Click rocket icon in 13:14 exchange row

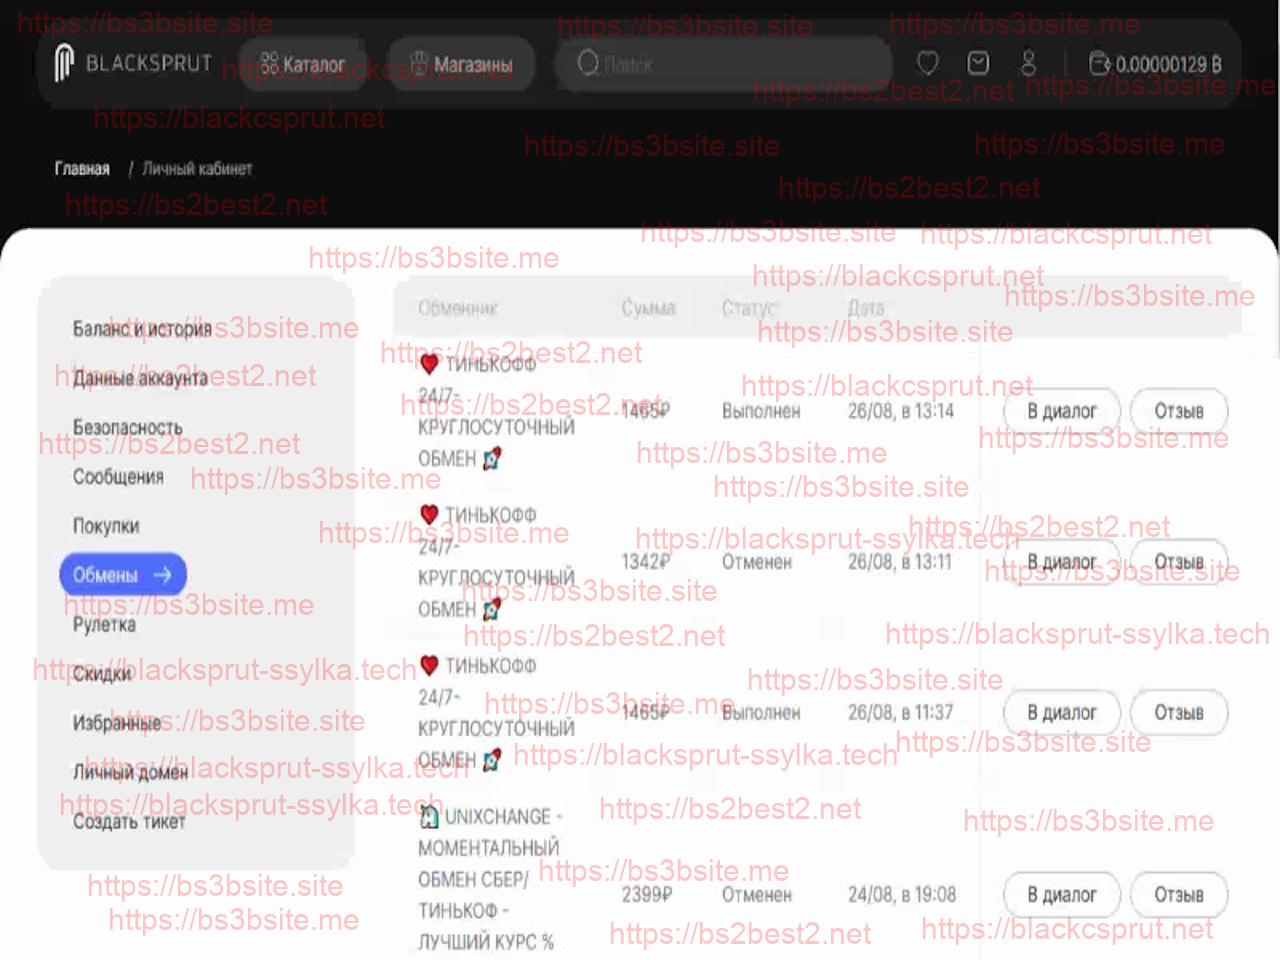click(491, 459)
